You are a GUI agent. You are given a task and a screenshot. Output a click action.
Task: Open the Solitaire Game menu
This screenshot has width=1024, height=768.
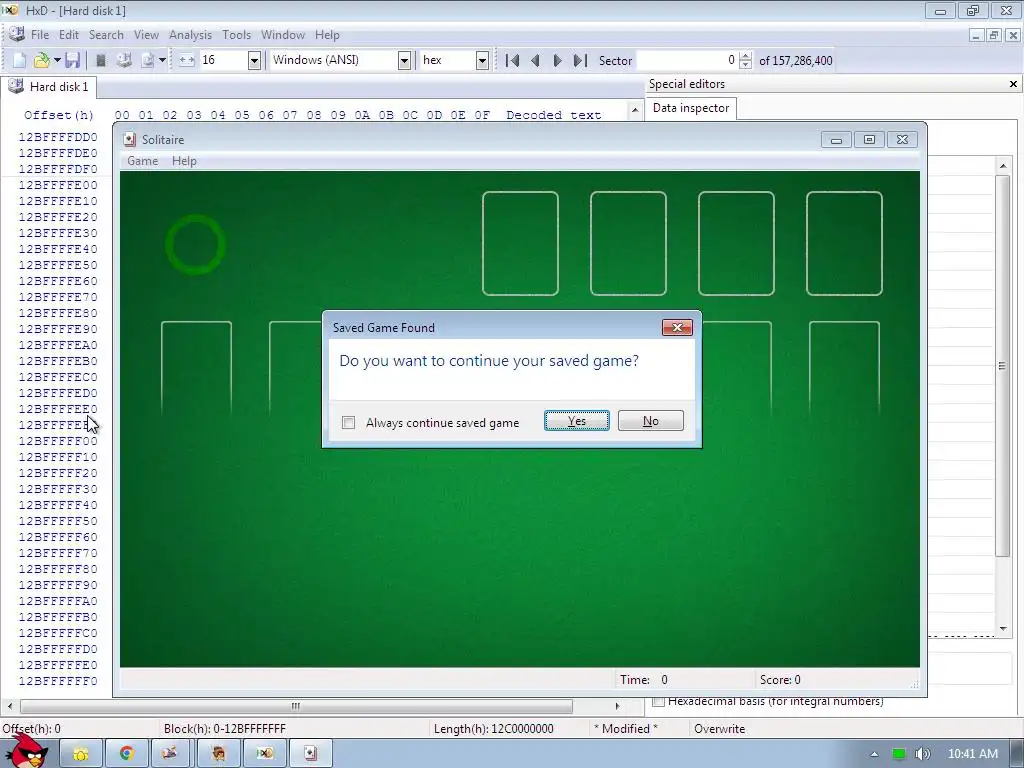(142, 161)
